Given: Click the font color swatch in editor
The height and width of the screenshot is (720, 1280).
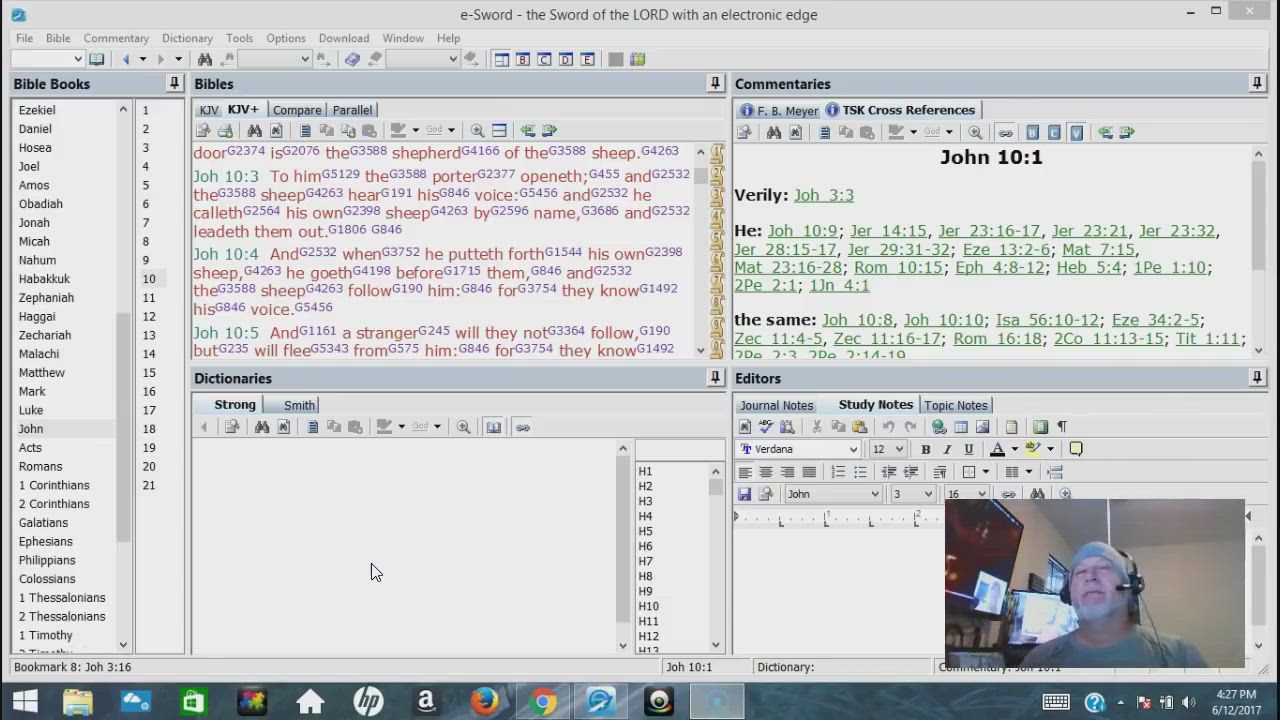Looking at the screenshot, I should point(997,450).
